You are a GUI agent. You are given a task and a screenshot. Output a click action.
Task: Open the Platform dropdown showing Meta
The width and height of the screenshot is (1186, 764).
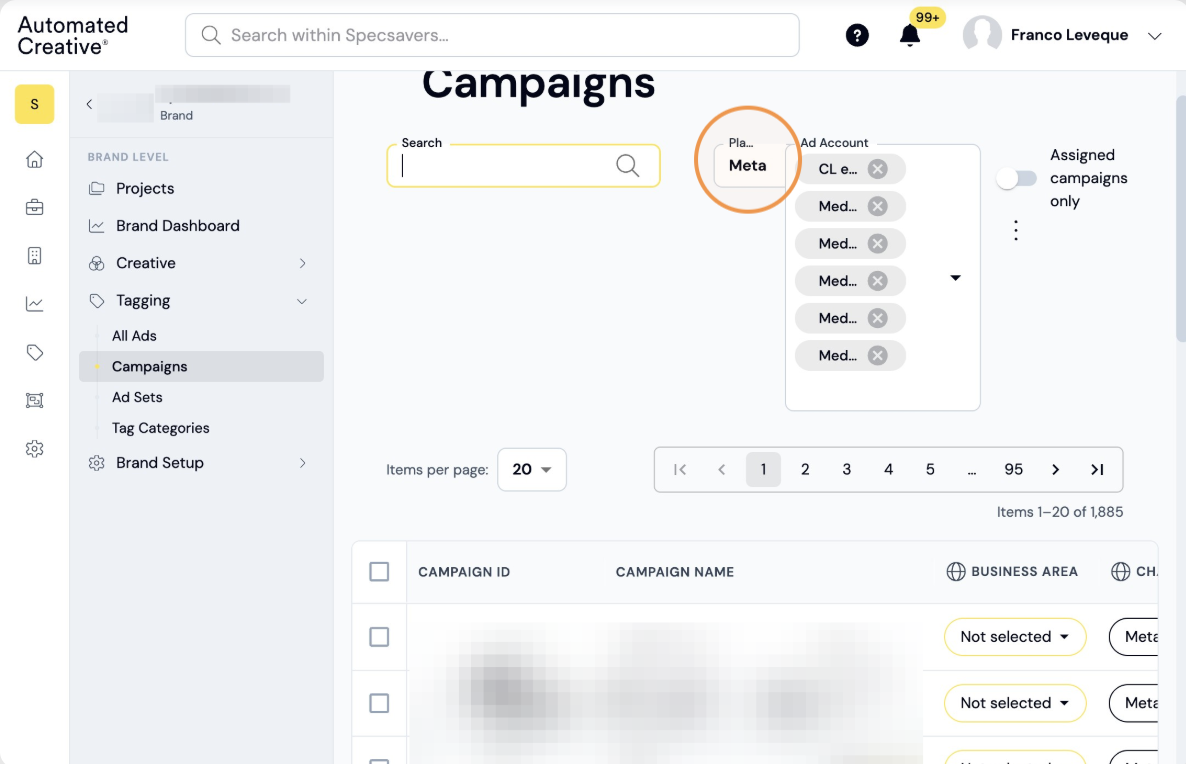click(747, 166)
